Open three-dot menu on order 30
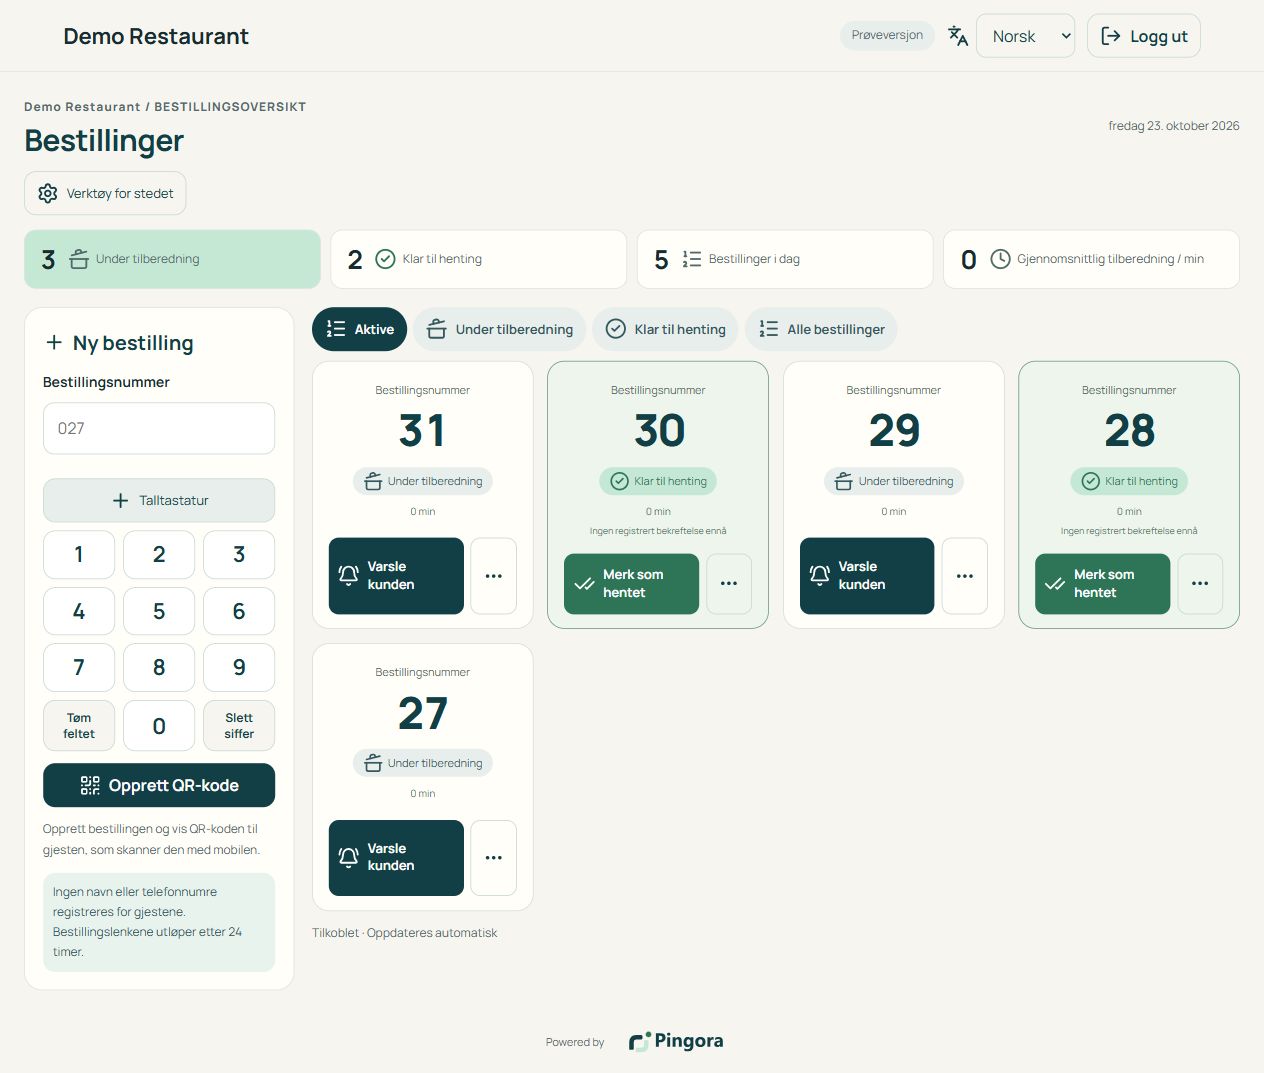Screen dimensions: 1264x1073 pos(729,584)
